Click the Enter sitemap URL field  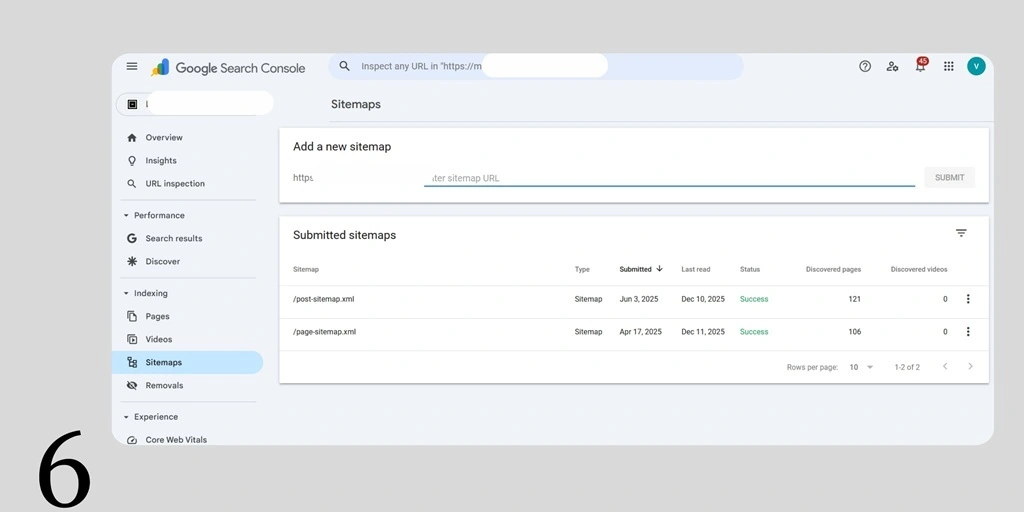point(668,178)
